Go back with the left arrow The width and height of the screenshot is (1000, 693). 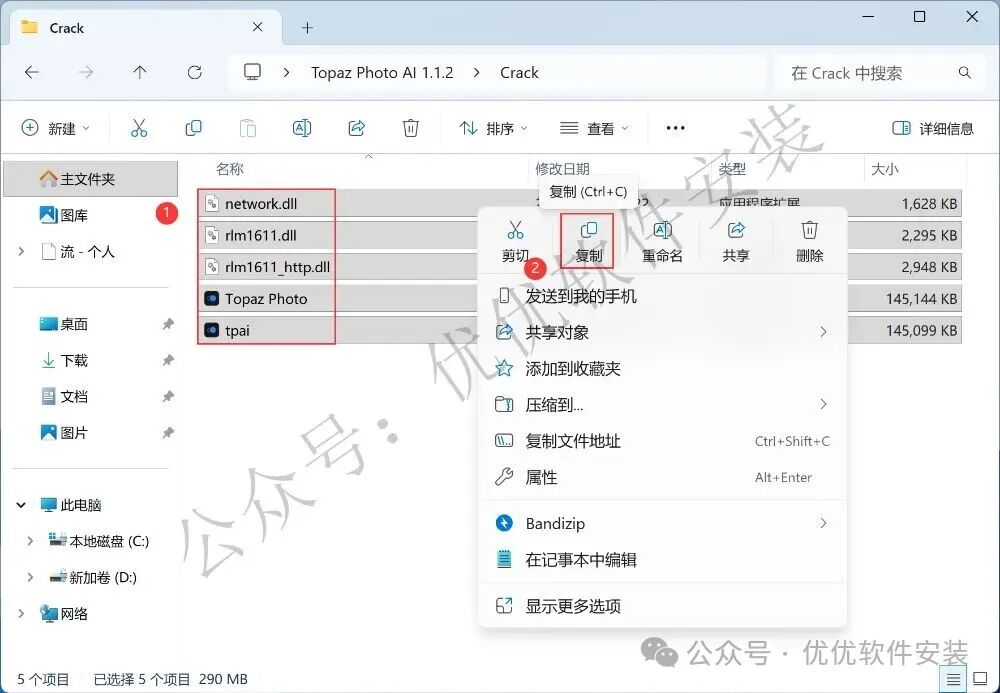pyautogui.click(x=32, y=72)
